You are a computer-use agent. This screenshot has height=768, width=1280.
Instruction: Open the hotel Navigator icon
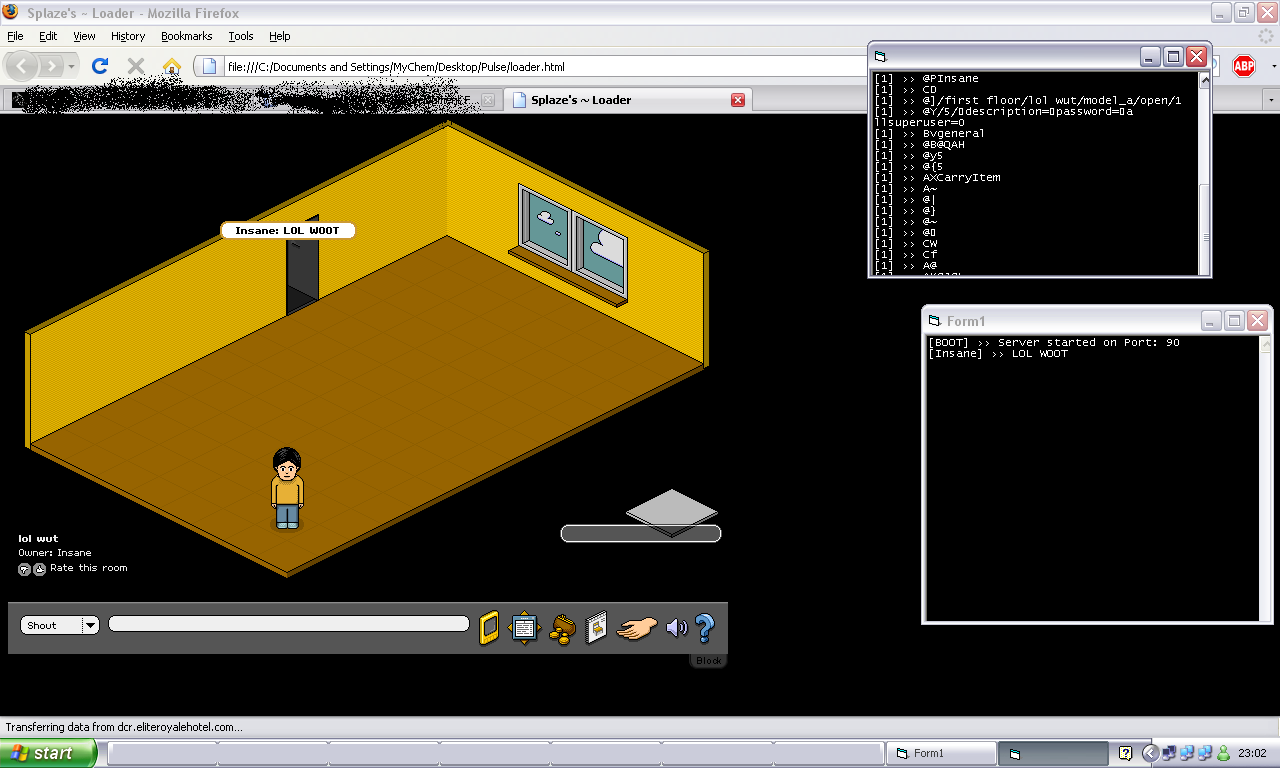tap(525, 627)
